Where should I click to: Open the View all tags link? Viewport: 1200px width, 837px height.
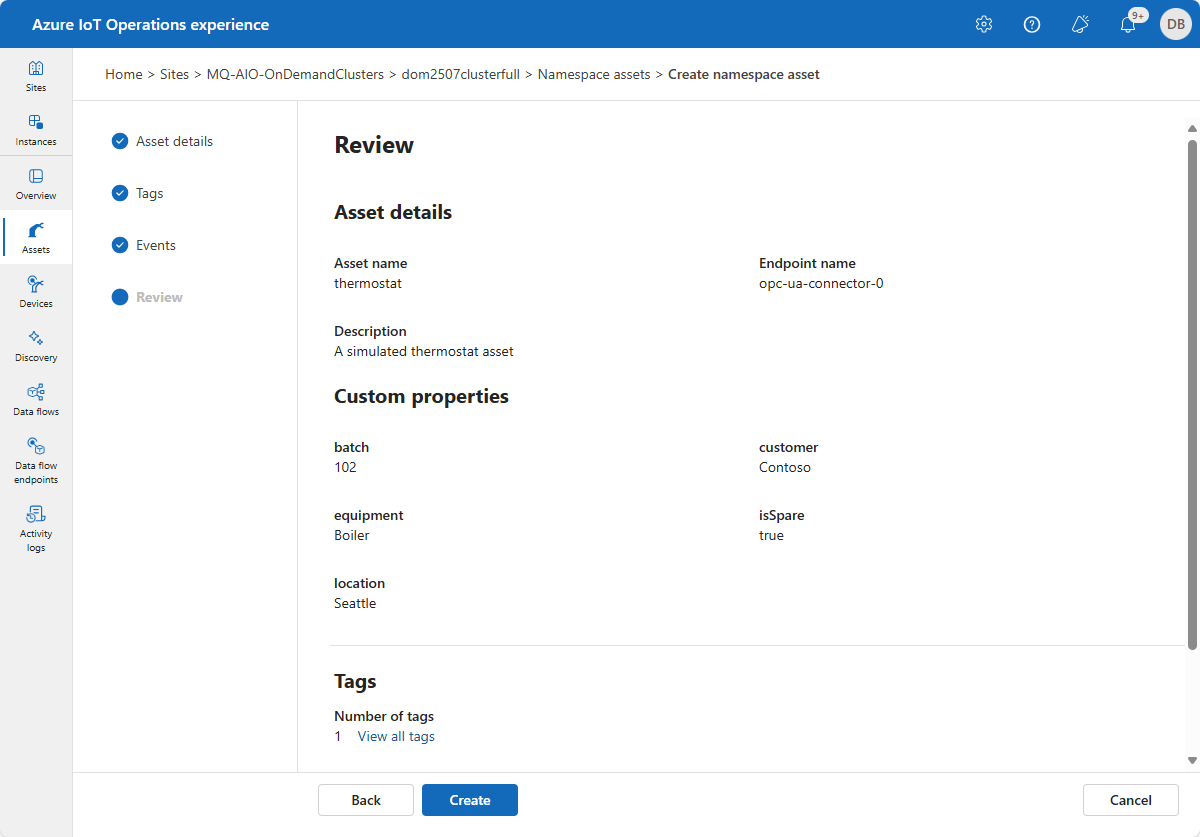pyautogui.click(x=396, y=736)
